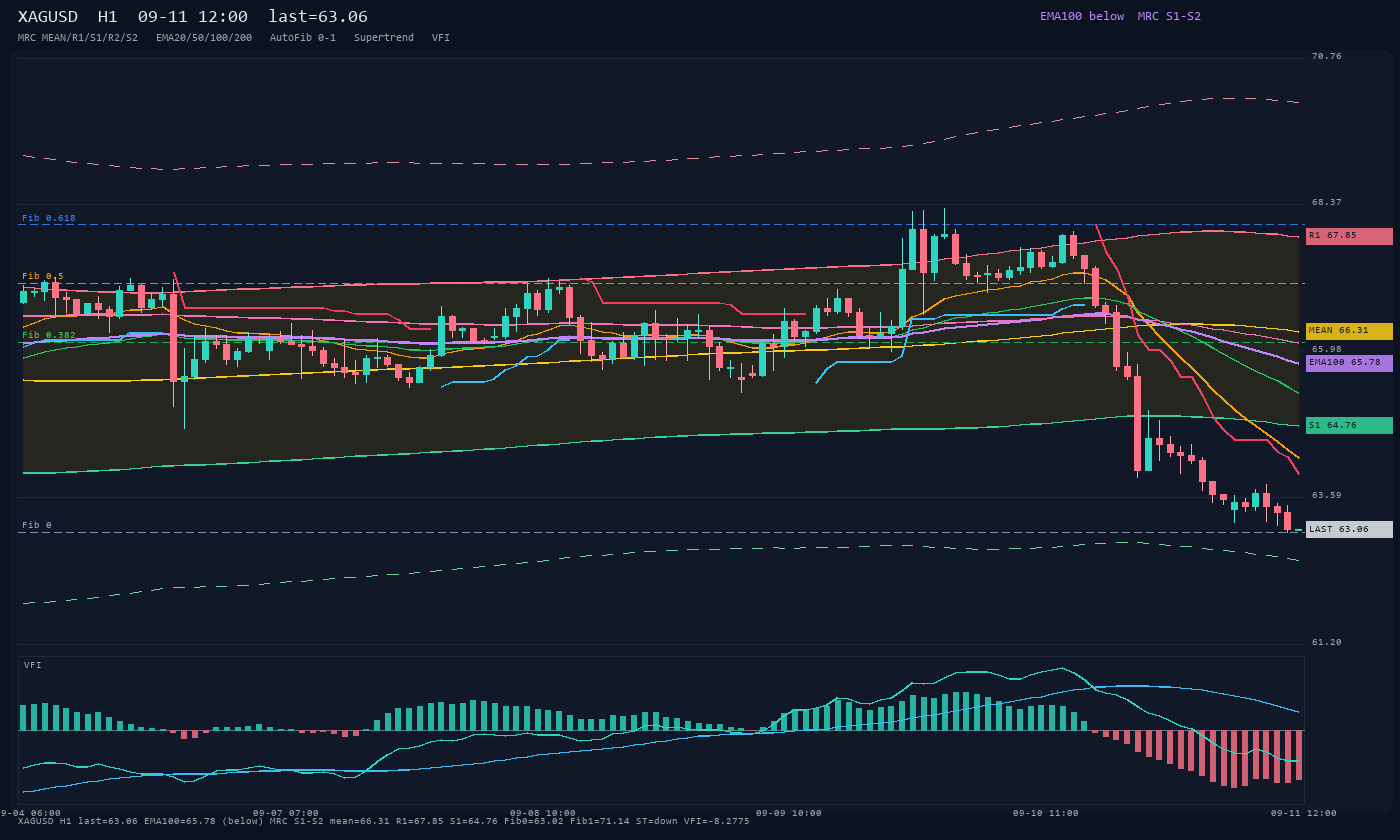The height and width of the screenshot is (840, 1400).
Task: Click the EMA20/50/100/200 indicator legend
Action: coord(204,38)
